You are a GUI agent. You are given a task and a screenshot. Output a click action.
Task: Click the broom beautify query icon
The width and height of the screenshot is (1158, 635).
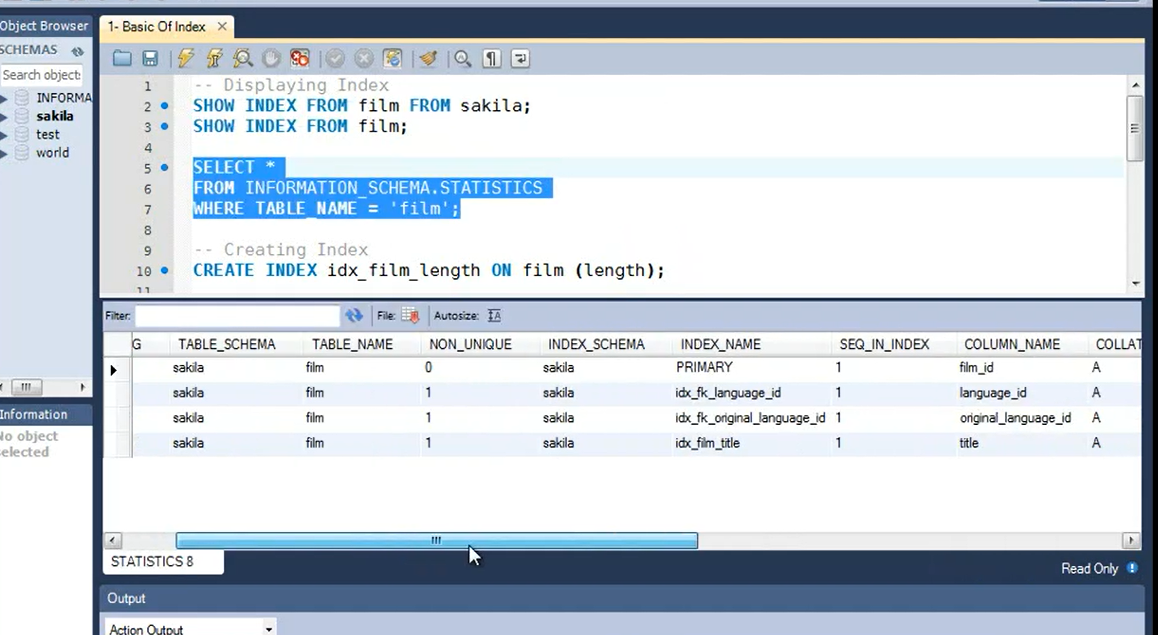pyautogui.click(x=428, y=59)
